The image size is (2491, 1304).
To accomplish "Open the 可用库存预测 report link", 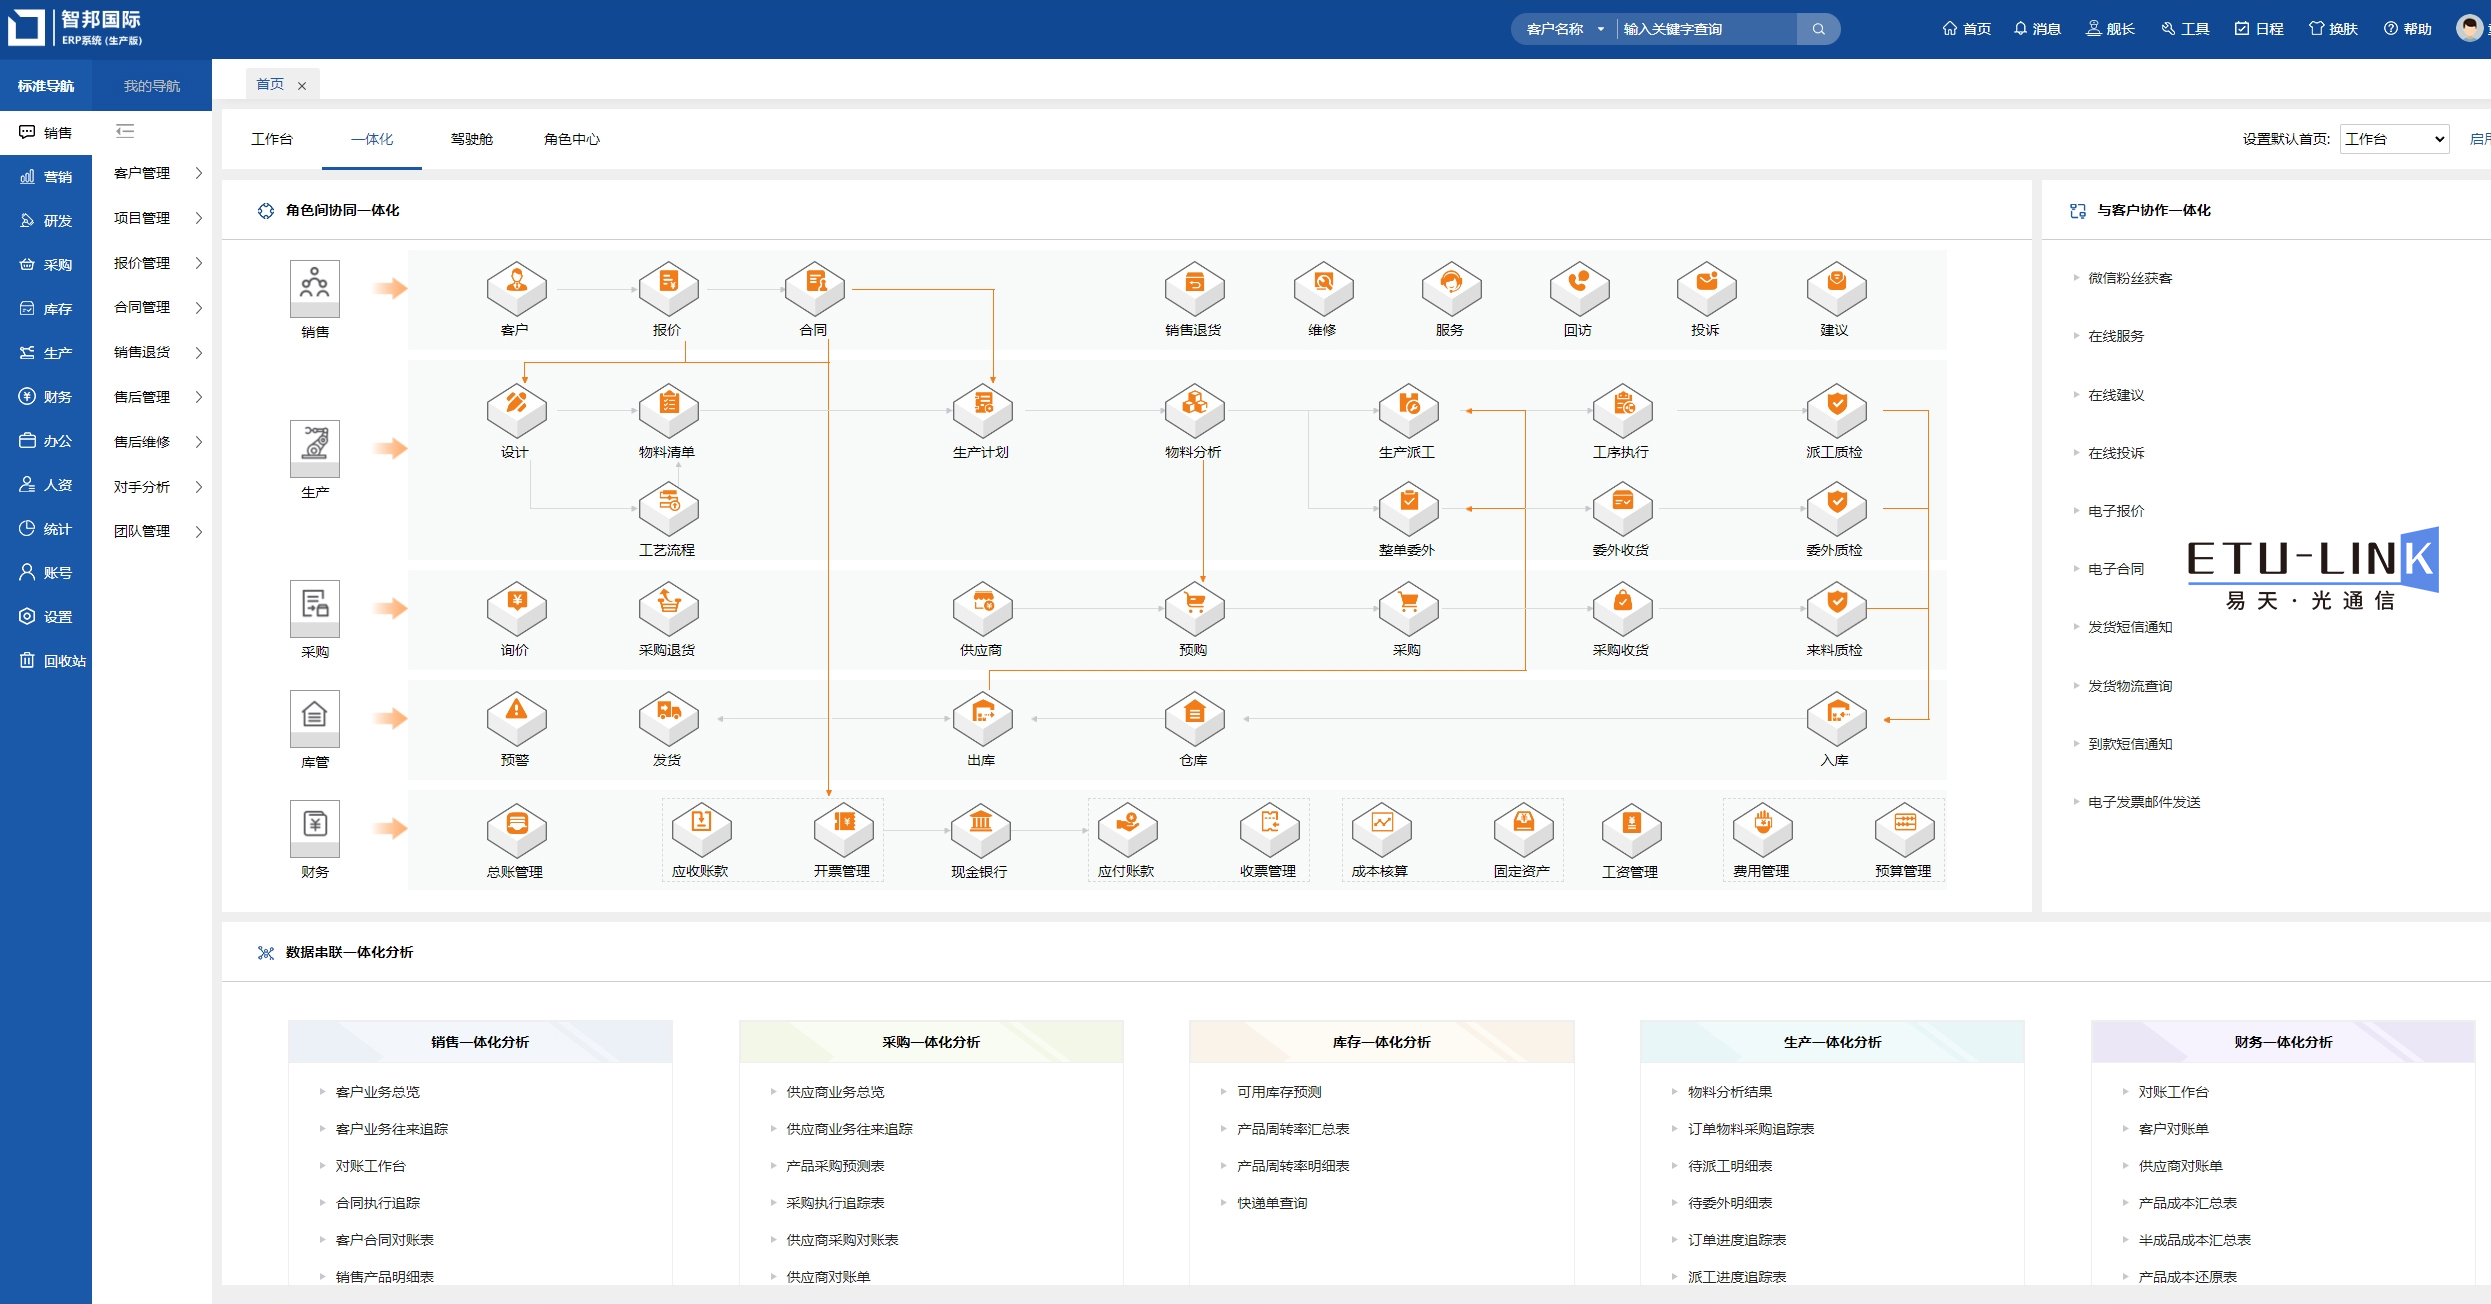I will coord(1279,1092).
